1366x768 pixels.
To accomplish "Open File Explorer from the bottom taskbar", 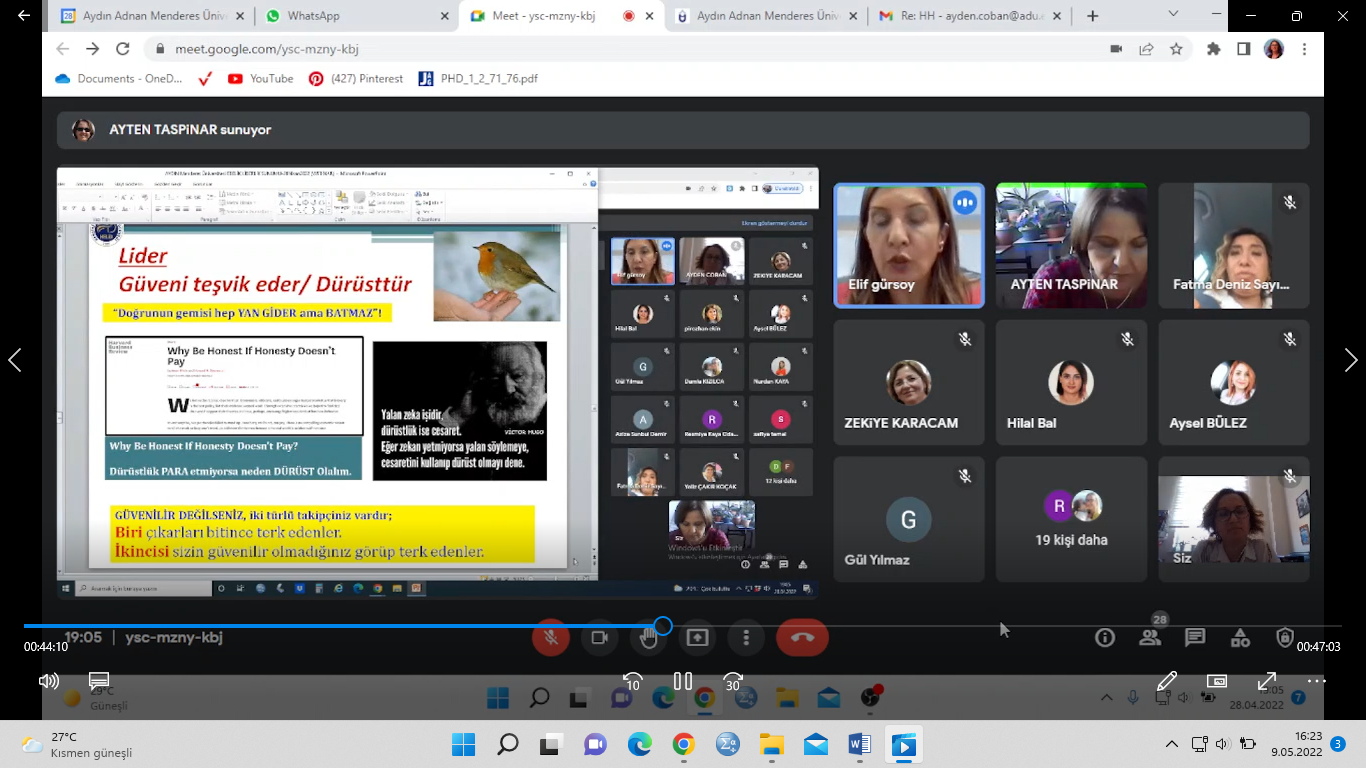I will pos(771,744).
